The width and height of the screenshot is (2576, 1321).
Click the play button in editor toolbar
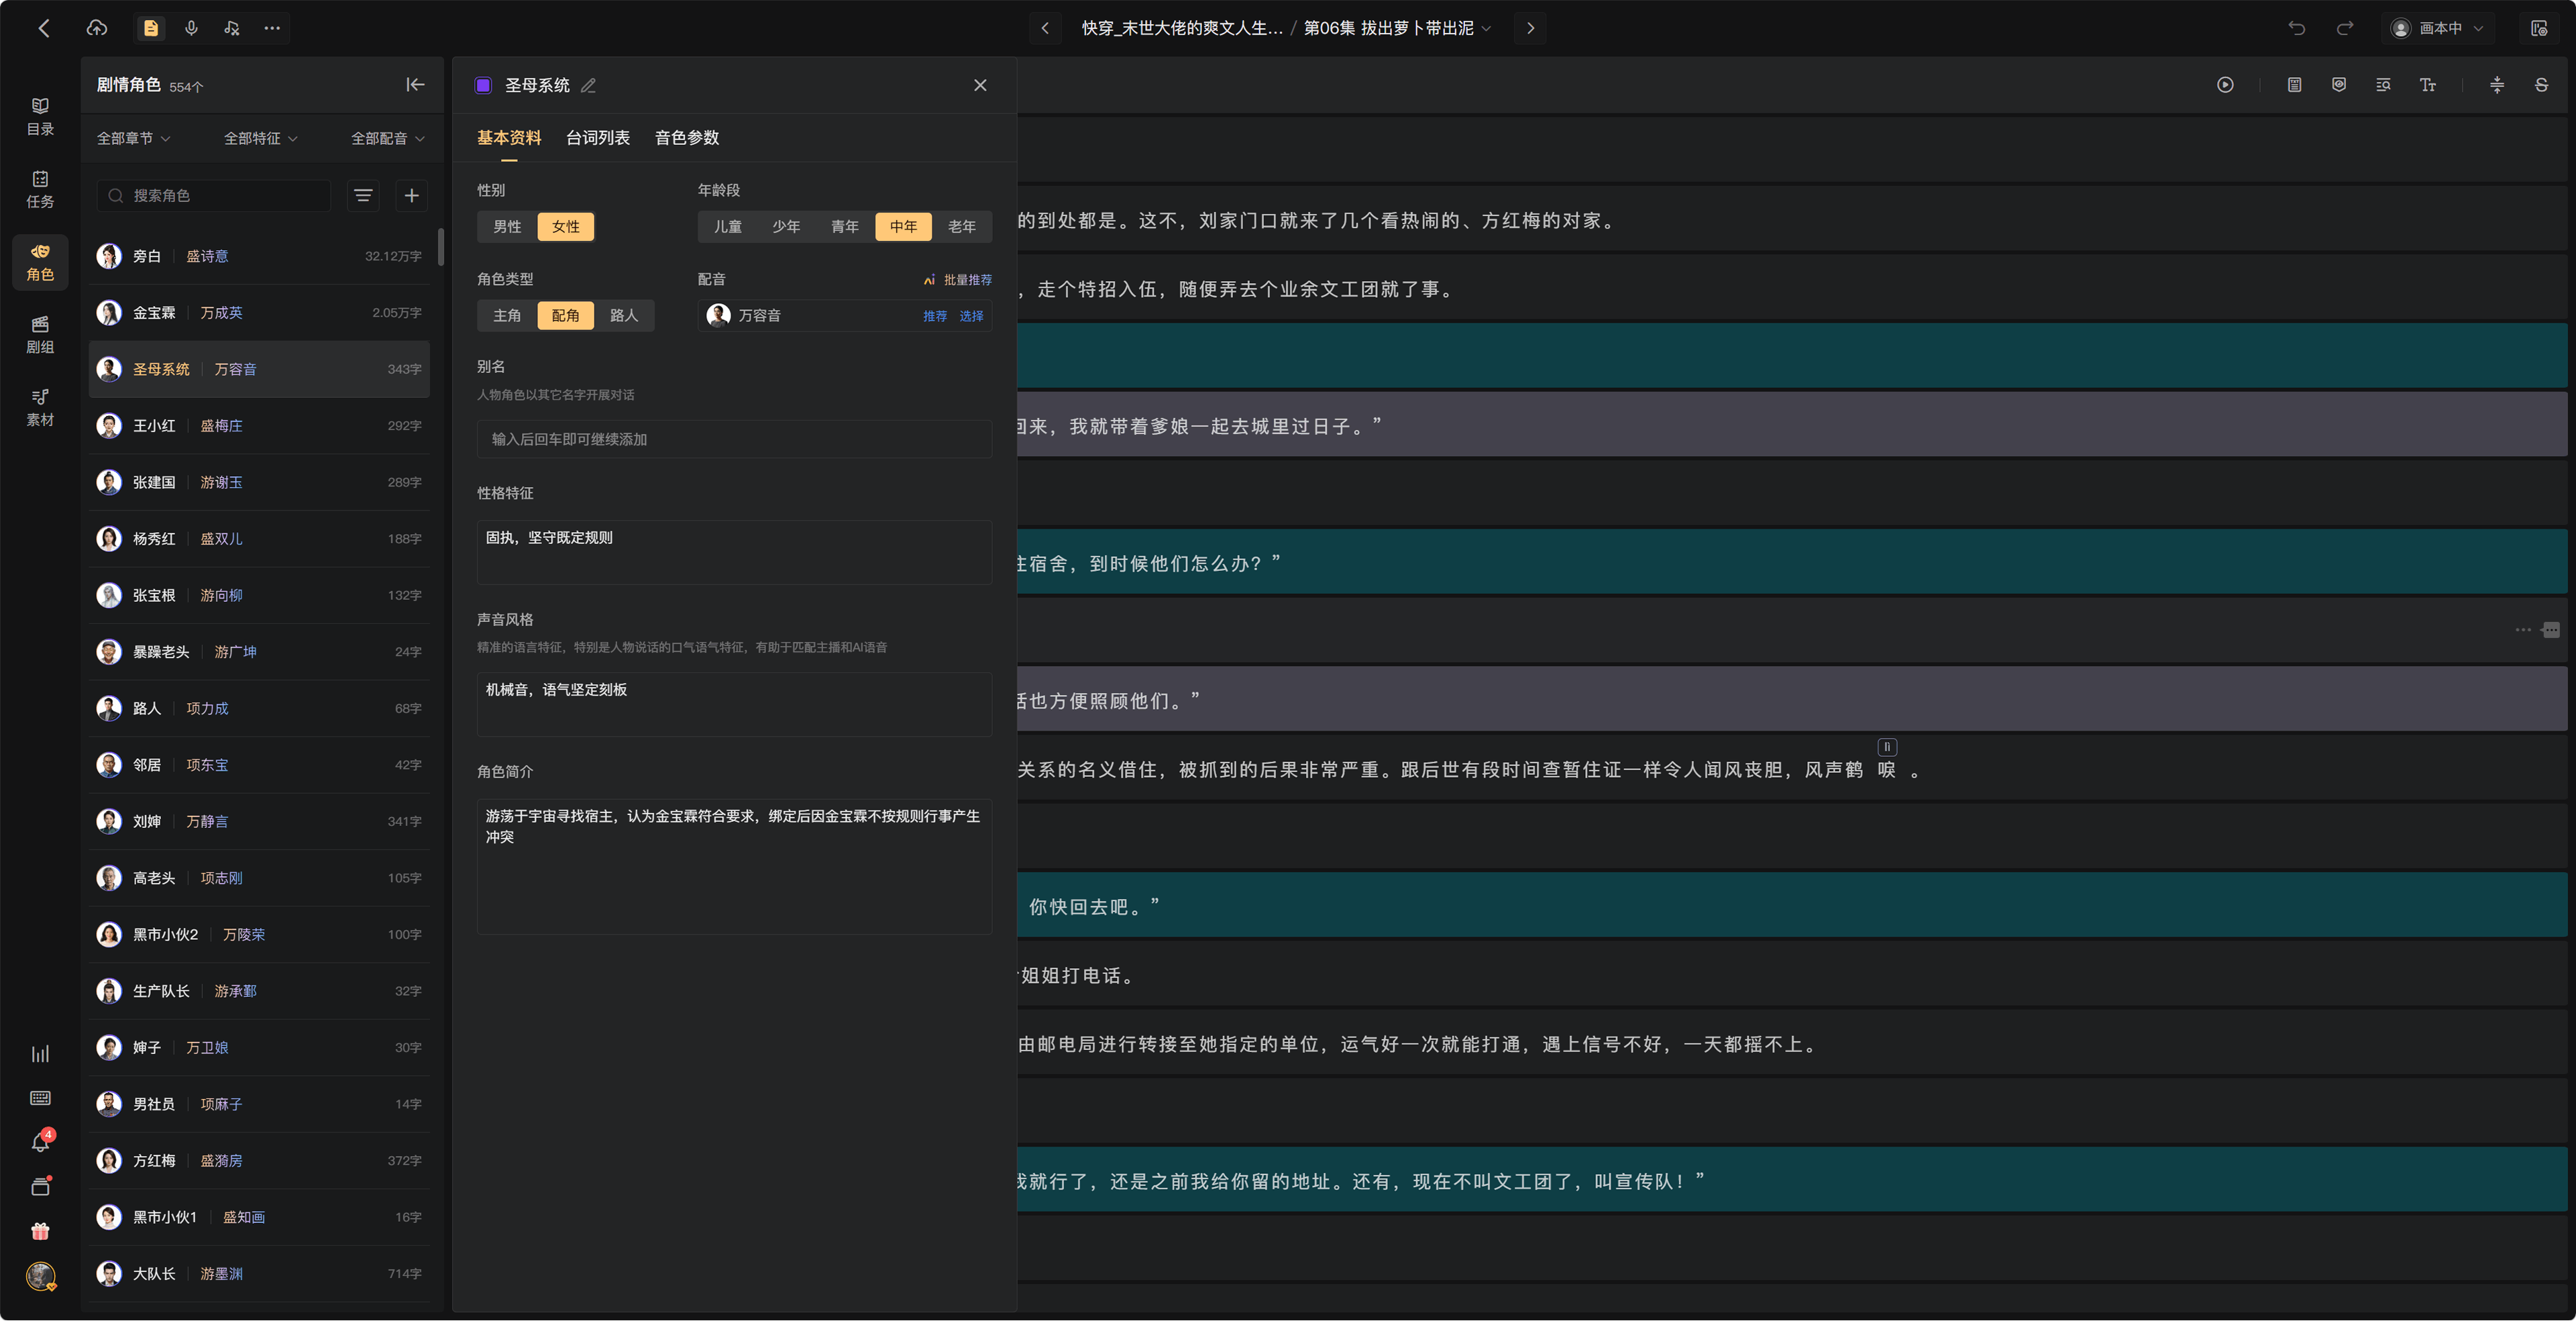click(2225, 85)
